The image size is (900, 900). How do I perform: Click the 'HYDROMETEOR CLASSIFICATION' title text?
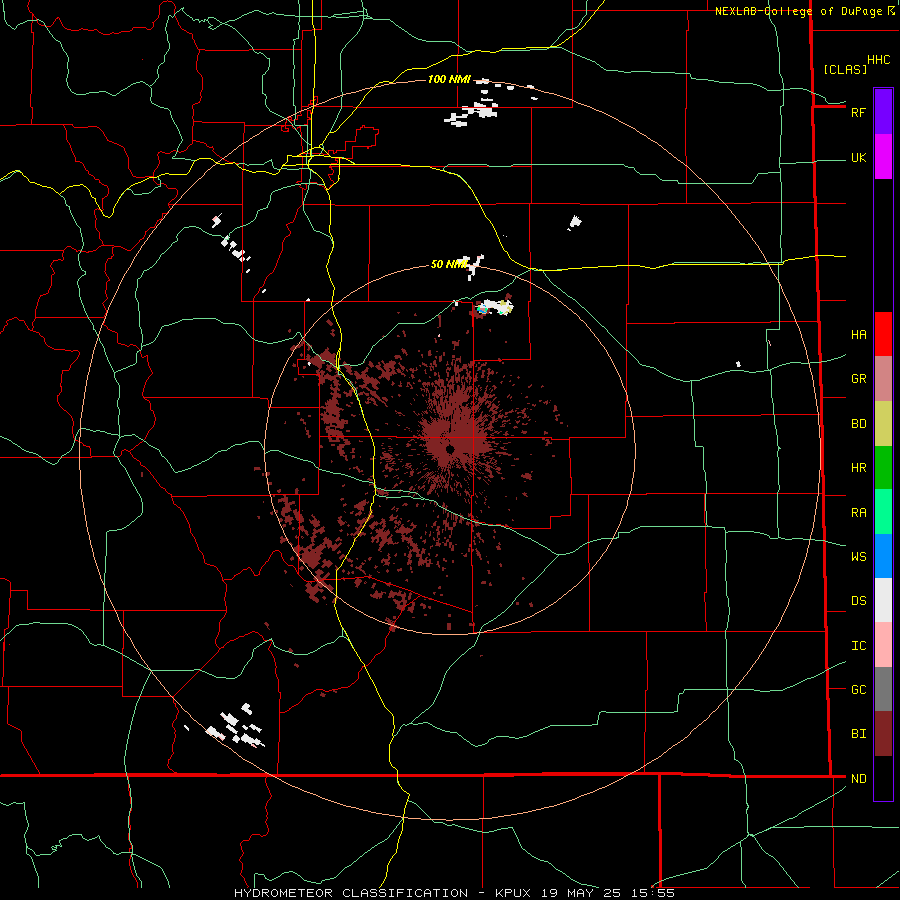click(351, 893)
